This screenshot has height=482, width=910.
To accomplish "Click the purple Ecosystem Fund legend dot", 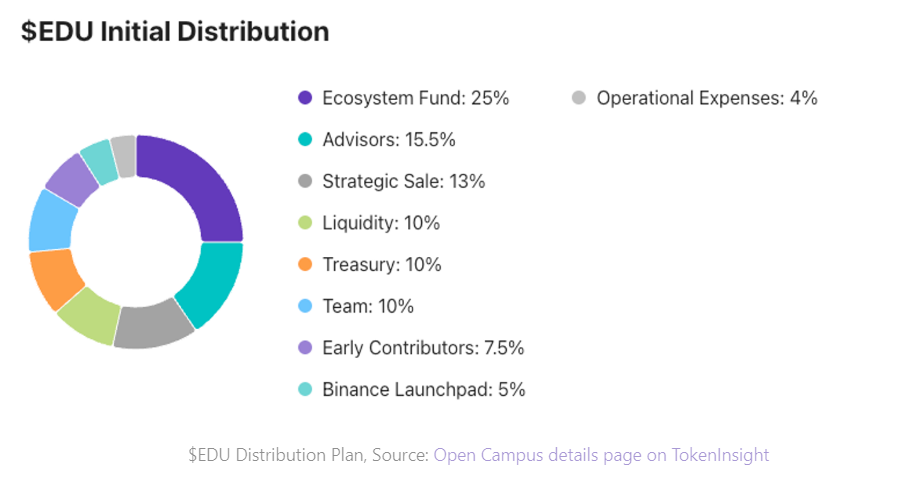I will coord(305,98).
